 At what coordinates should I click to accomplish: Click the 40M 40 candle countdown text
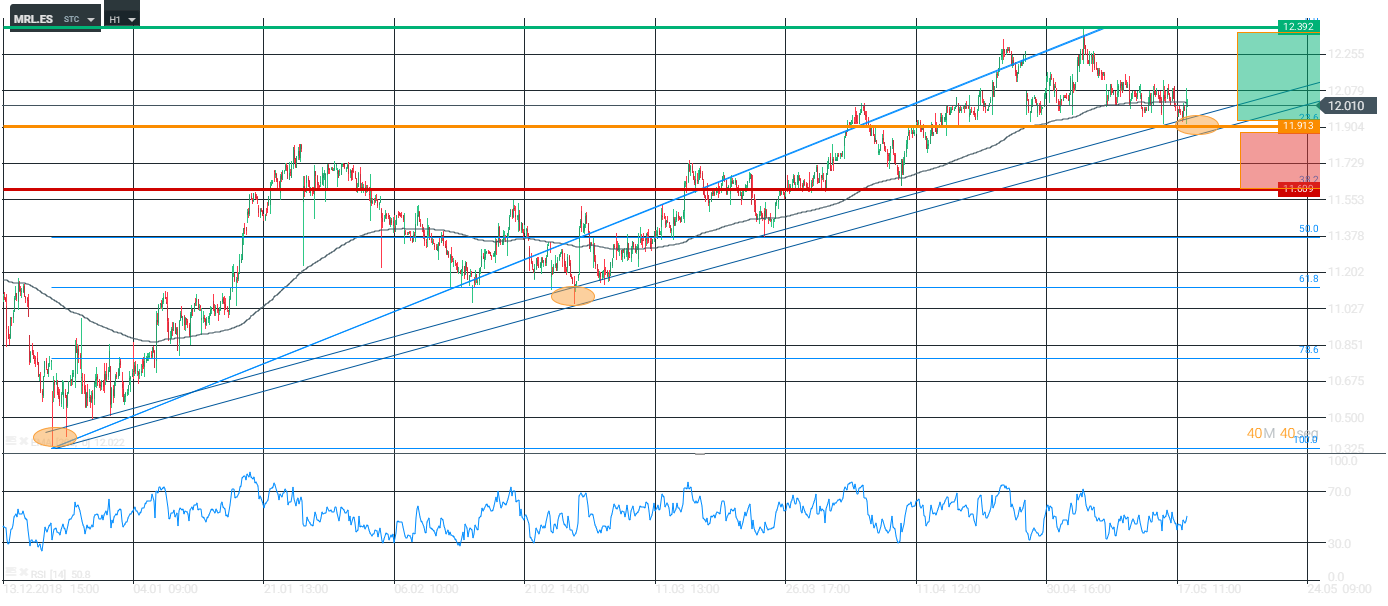1282,433
